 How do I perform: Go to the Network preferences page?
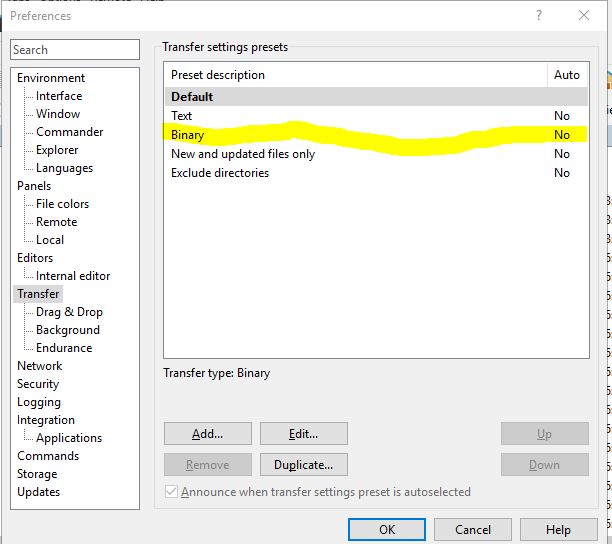pos(39,366)
